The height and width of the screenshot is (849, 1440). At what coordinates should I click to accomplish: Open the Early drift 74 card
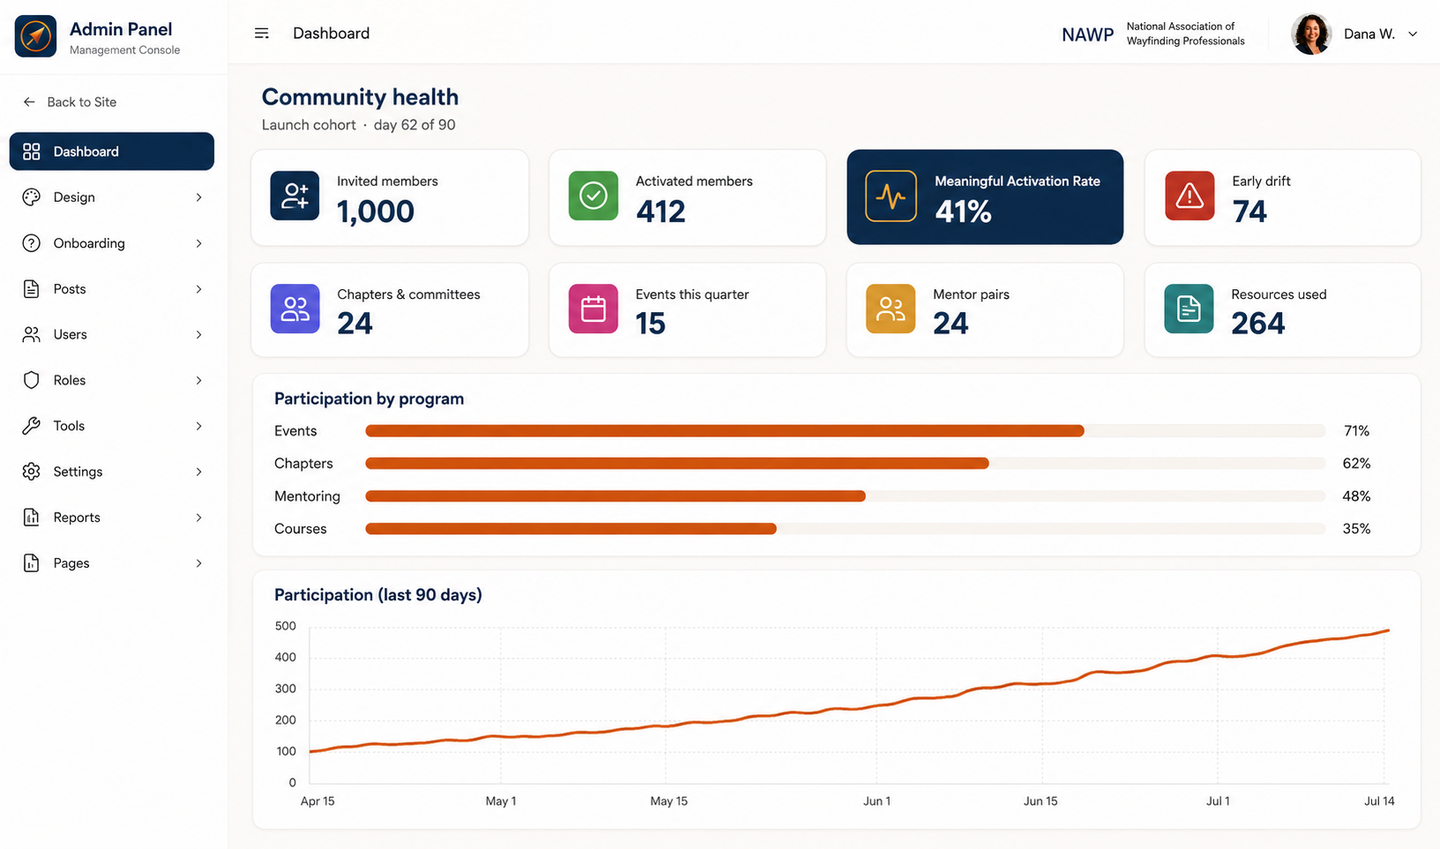[x=1282, y=197]
